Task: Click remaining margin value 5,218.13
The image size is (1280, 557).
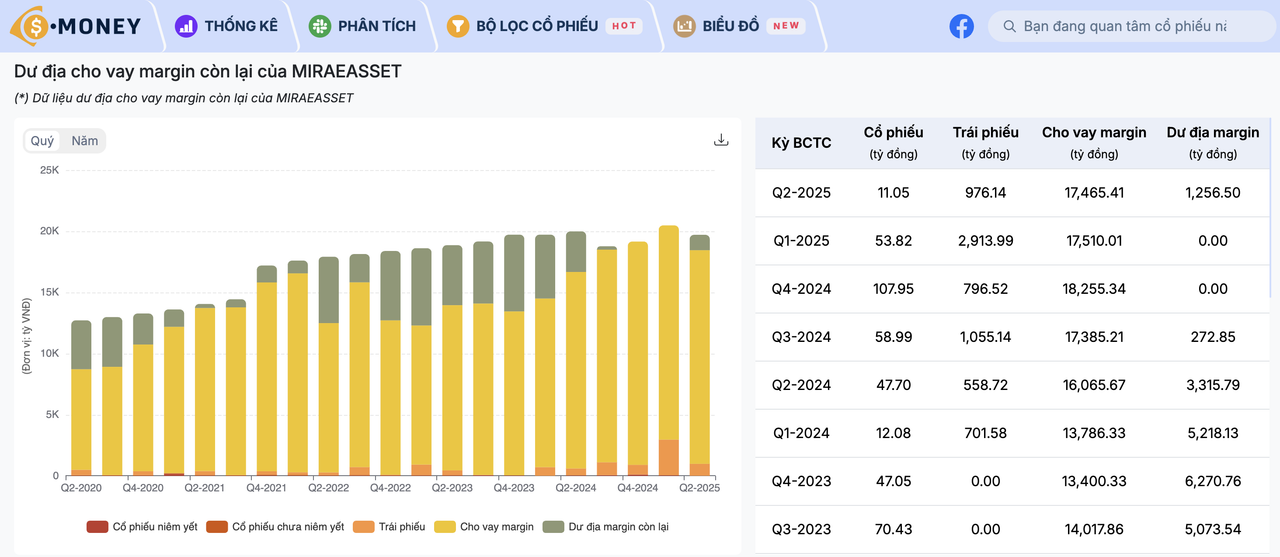Action: click(x=1213, y=433)
